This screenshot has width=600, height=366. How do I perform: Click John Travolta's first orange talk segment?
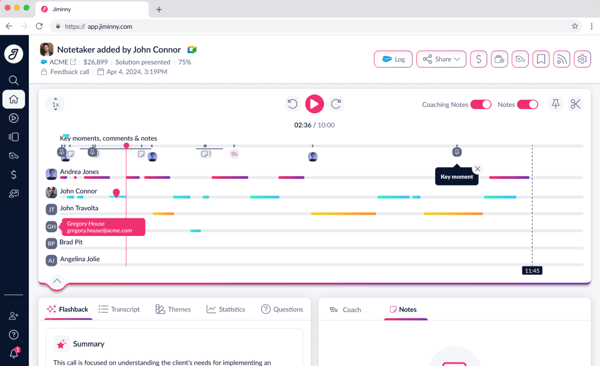point(163,214)
